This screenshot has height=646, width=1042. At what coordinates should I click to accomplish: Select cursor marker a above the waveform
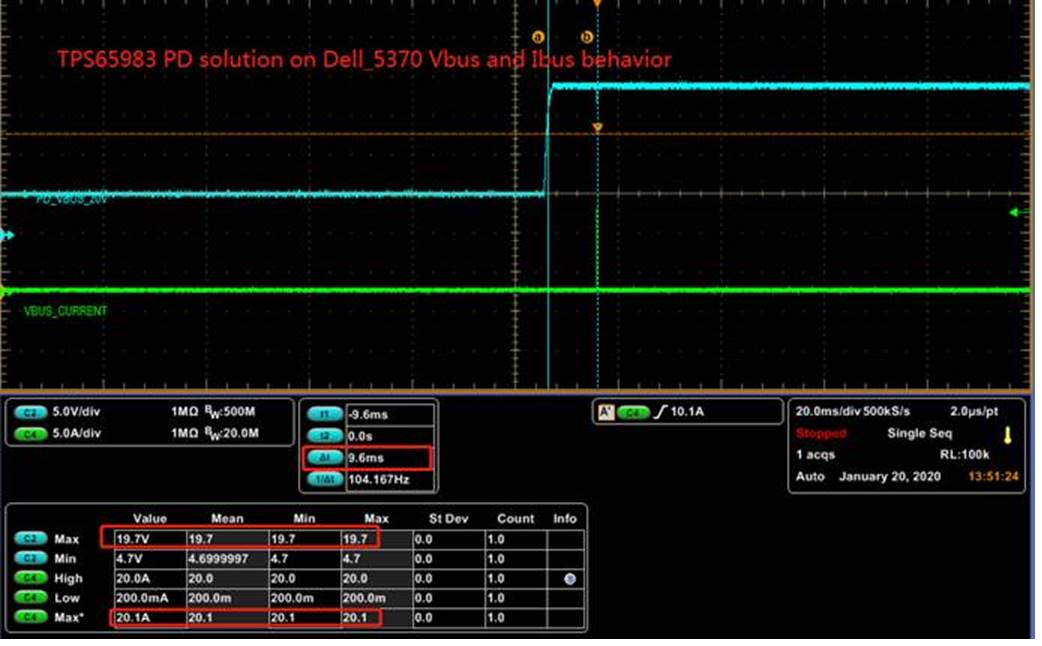538,37
